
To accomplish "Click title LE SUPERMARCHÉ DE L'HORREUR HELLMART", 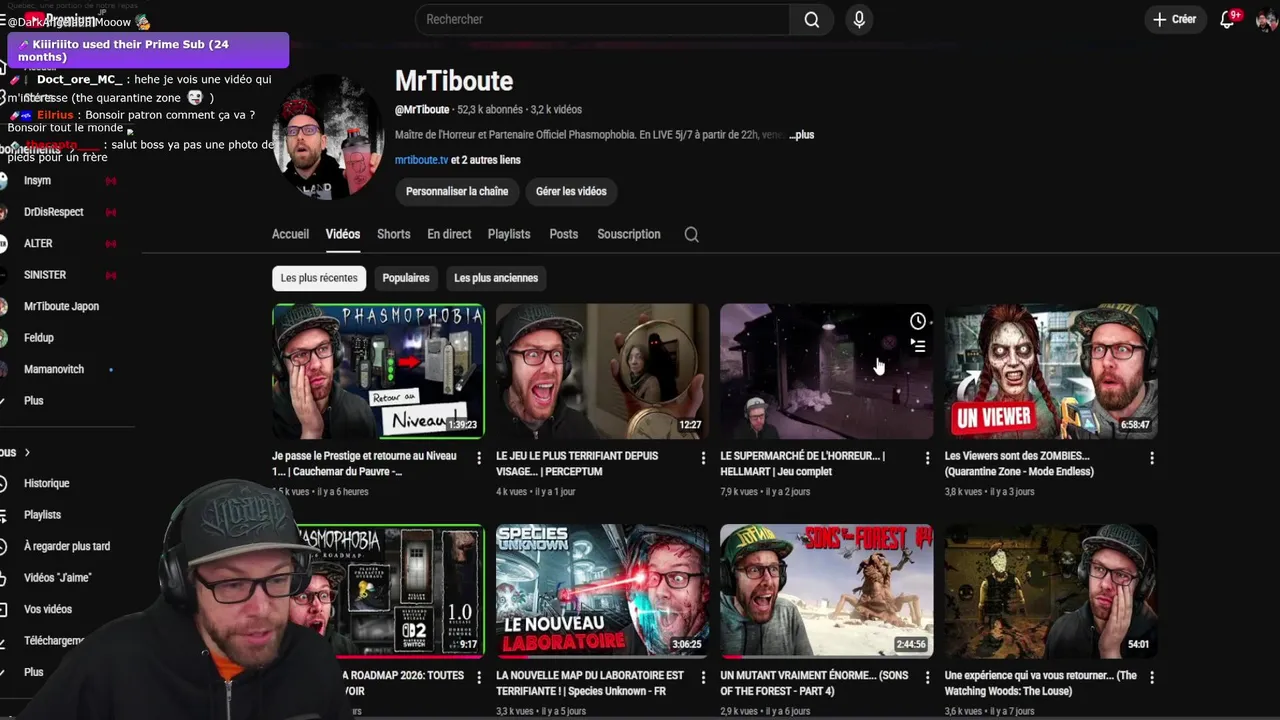I will (x=802, y=464).
